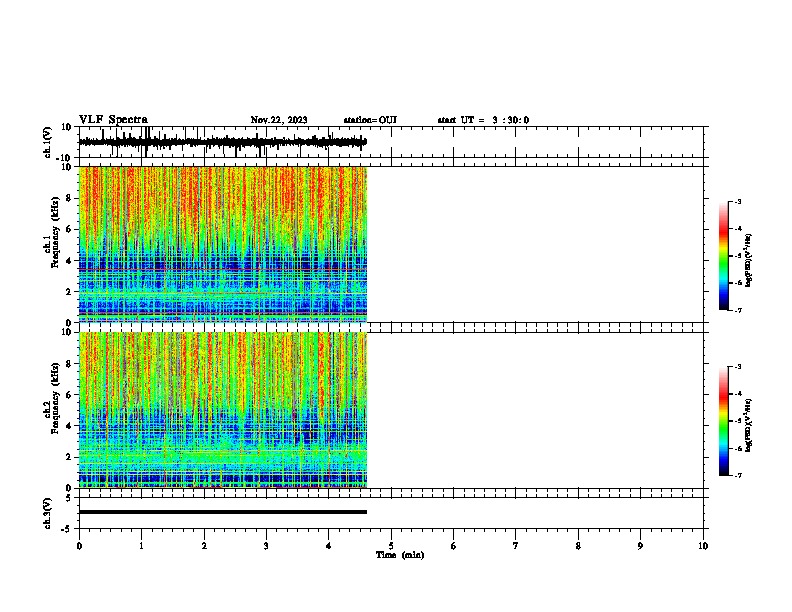Click time axis tick label "8"
The height and width of the screenshot is (612, 792).
coord(578,546)
